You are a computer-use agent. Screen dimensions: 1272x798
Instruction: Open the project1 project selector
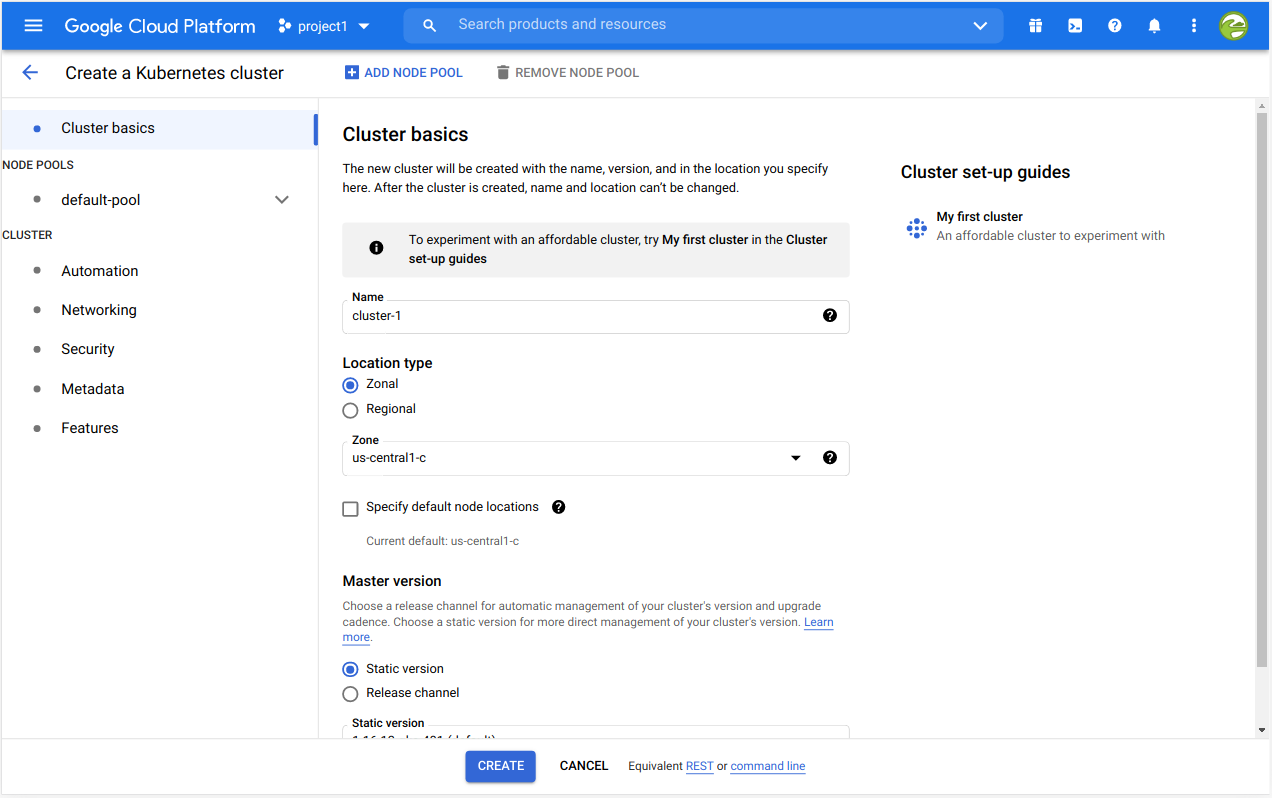(x=324, y=26)
